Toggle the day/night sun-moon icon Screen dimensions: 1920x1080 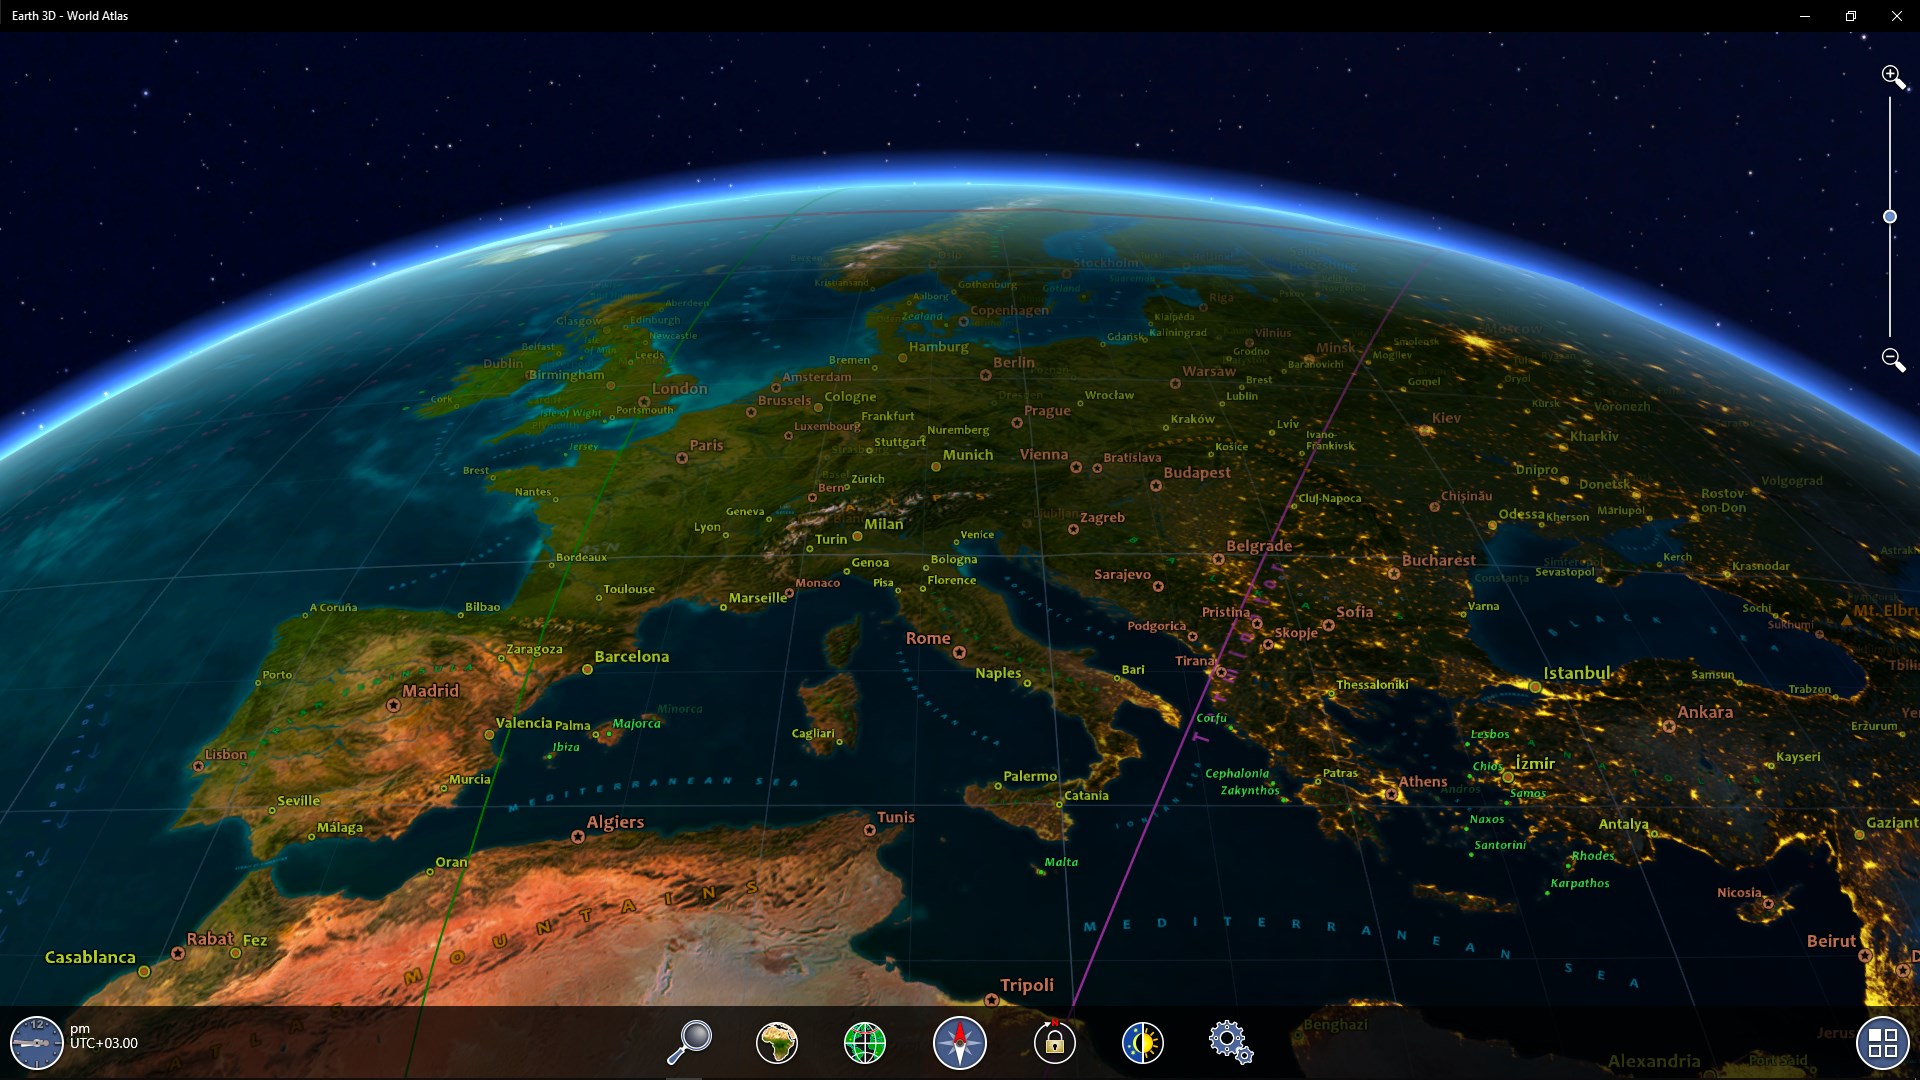point(1142,1042)
